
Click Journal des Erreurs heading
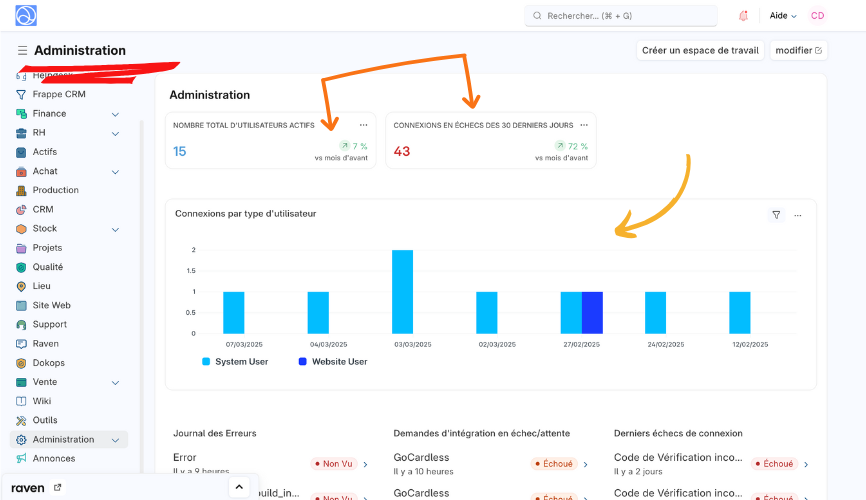pos(215,433)
